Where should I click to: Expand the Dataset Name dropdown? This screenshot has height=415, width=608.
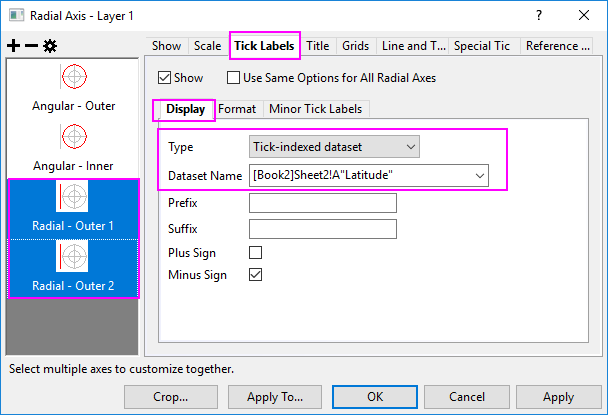[x=480, y=176]
